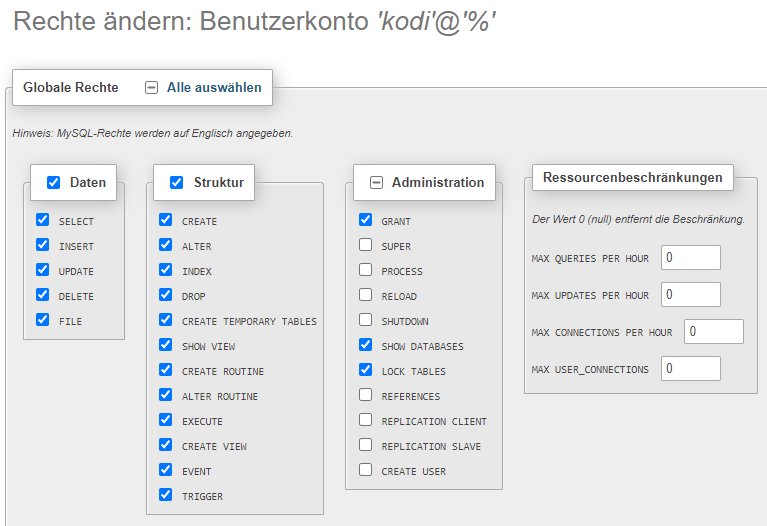The height and width of the screenshot is (526, 767).
Task: Revoke the GRANT privilege checkbox
Action: (365, 220)
